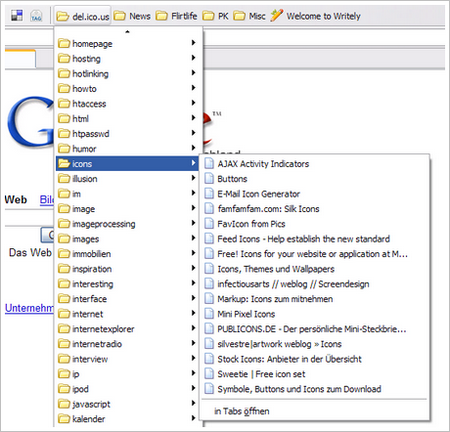Click the del.icio.us checkered toolbar icon
The image size is (450, 432).
coord(17,15)
